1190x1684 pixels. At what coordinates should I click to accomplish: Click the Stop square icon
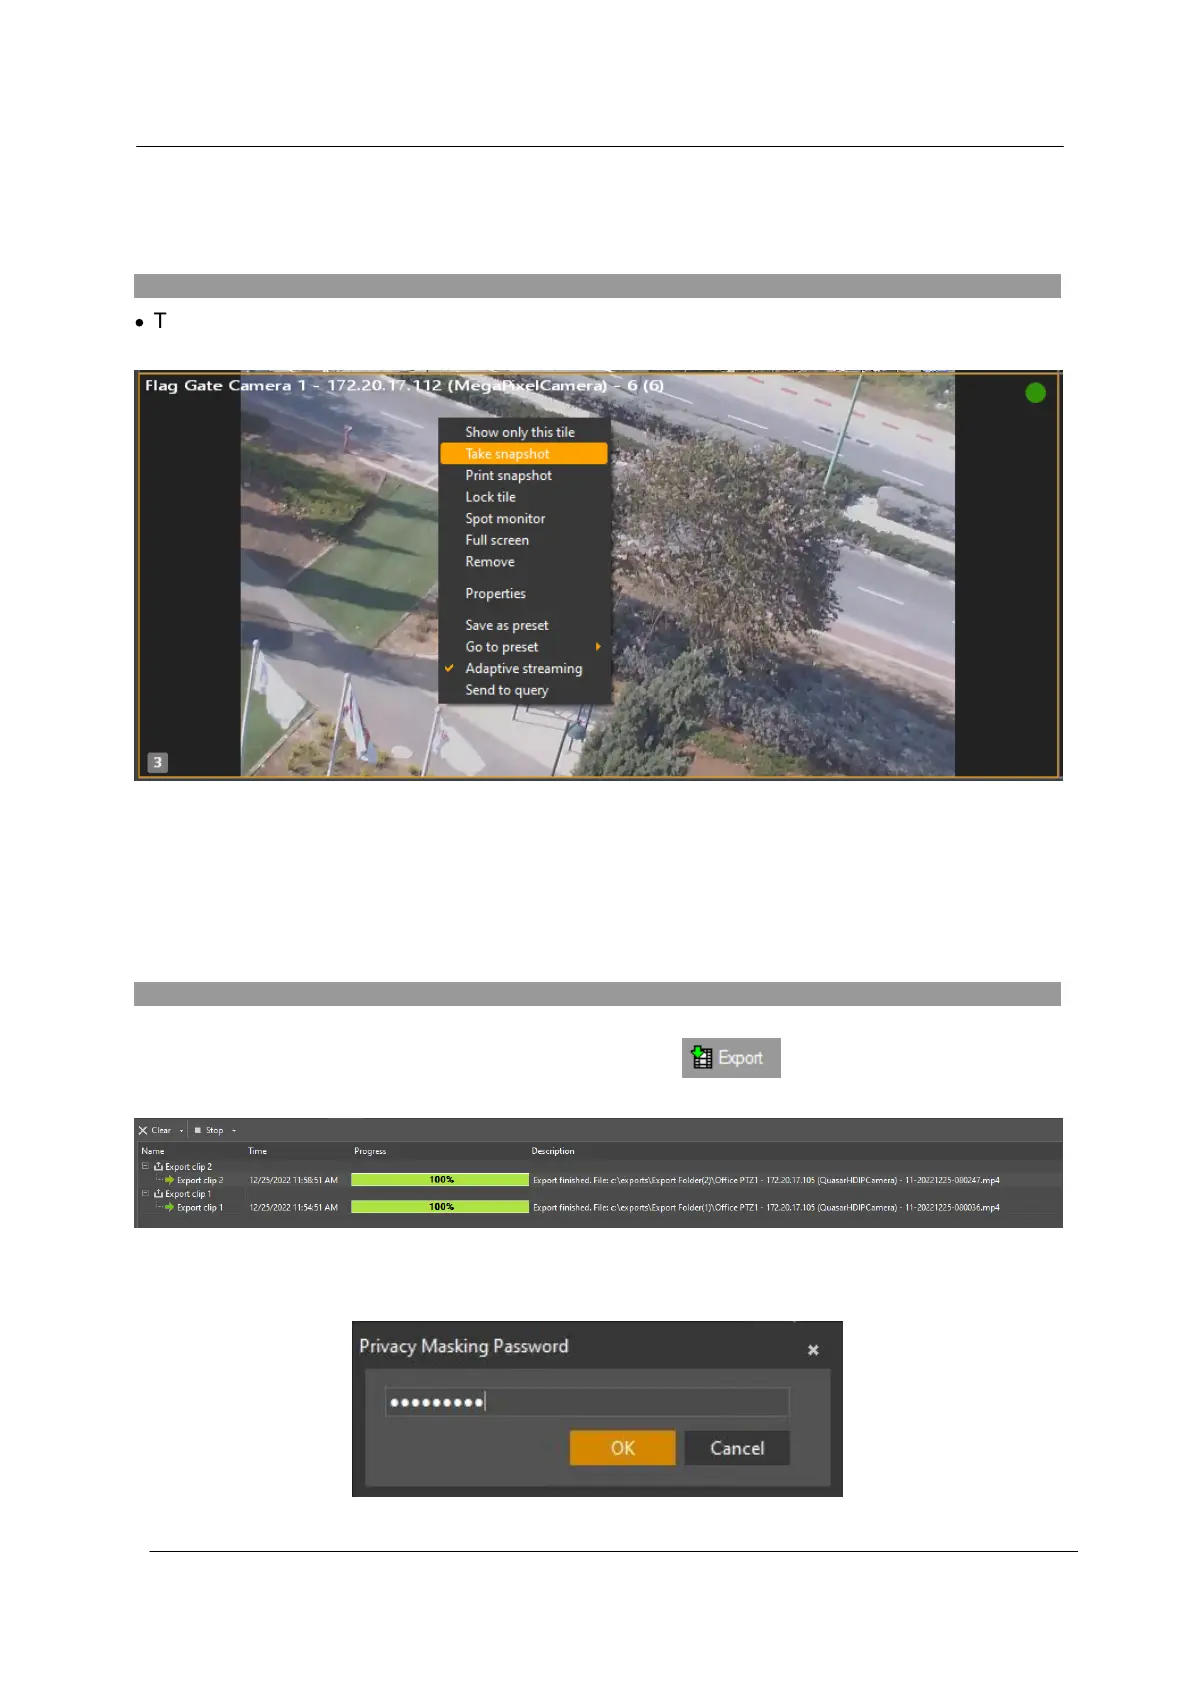point(197,1131)
